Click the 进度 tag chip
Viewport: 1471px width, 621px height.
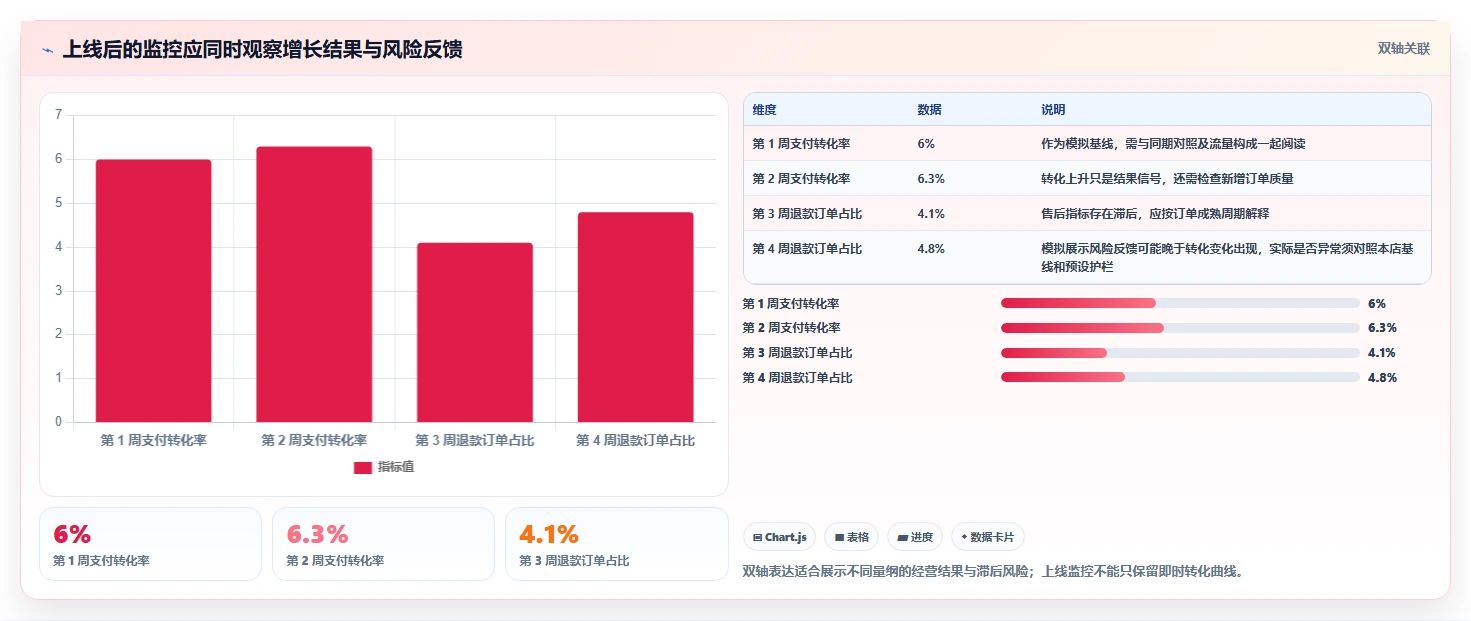tap(915, 537)
